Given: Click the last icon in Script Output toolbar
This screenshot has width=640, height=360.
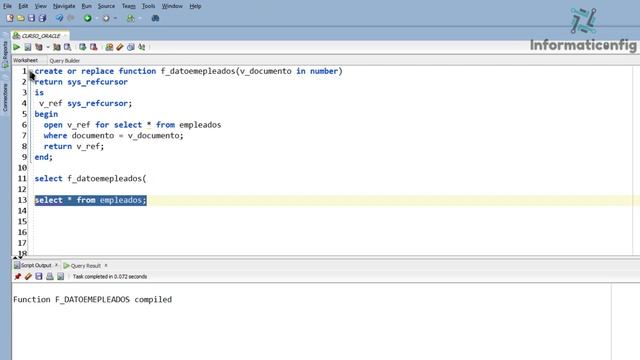Looking at the screenshot, I should 60,277.
